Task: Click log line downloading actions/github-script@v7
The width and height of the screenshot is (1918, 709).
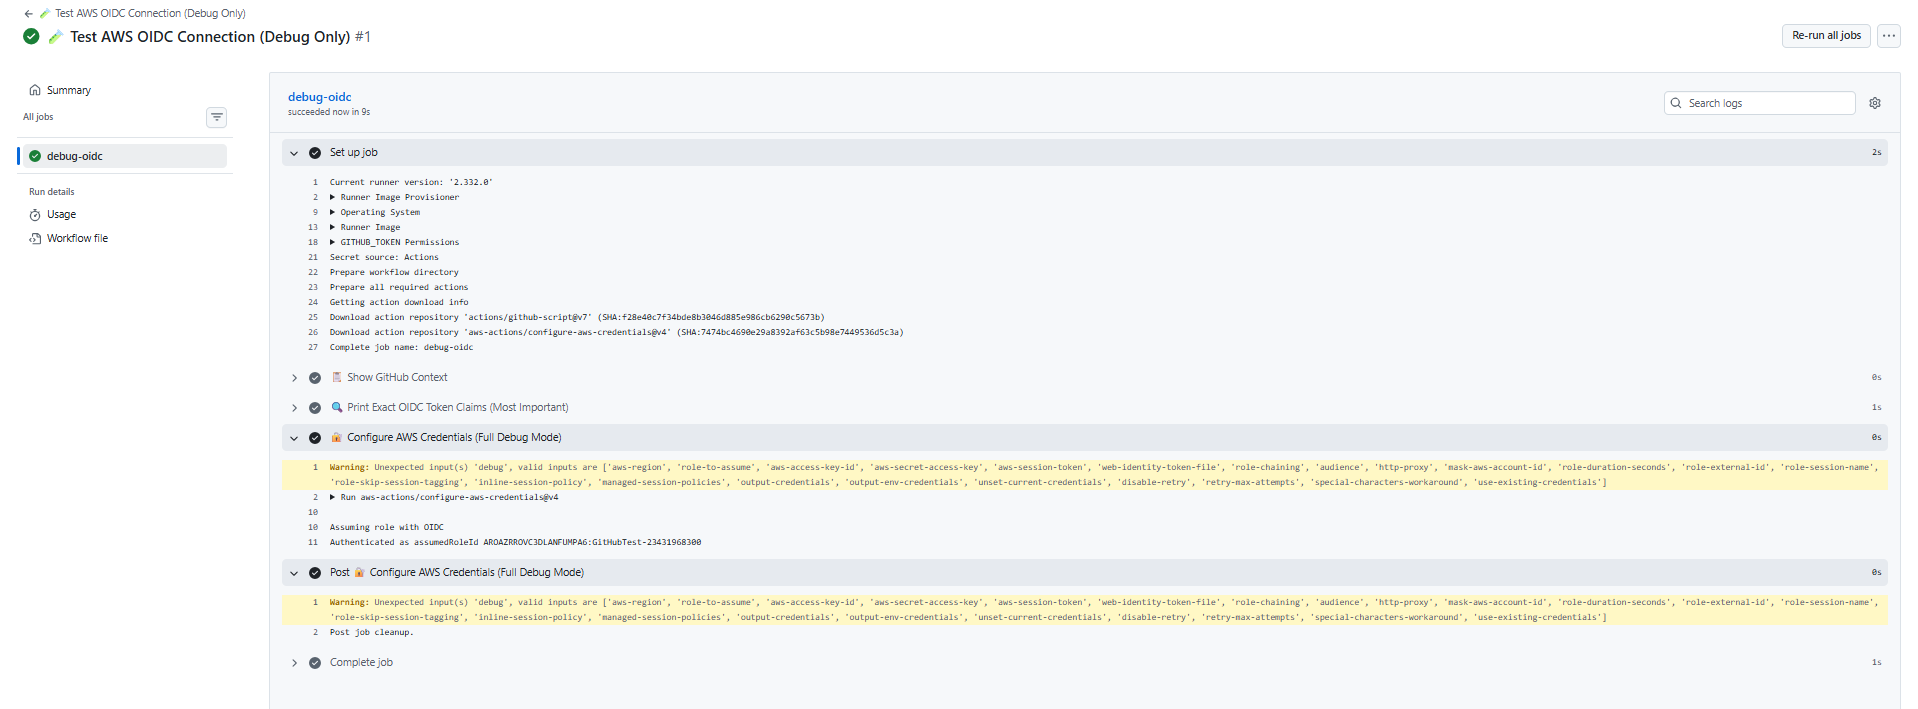Action: pyautogui.click(x=577, y=317)
